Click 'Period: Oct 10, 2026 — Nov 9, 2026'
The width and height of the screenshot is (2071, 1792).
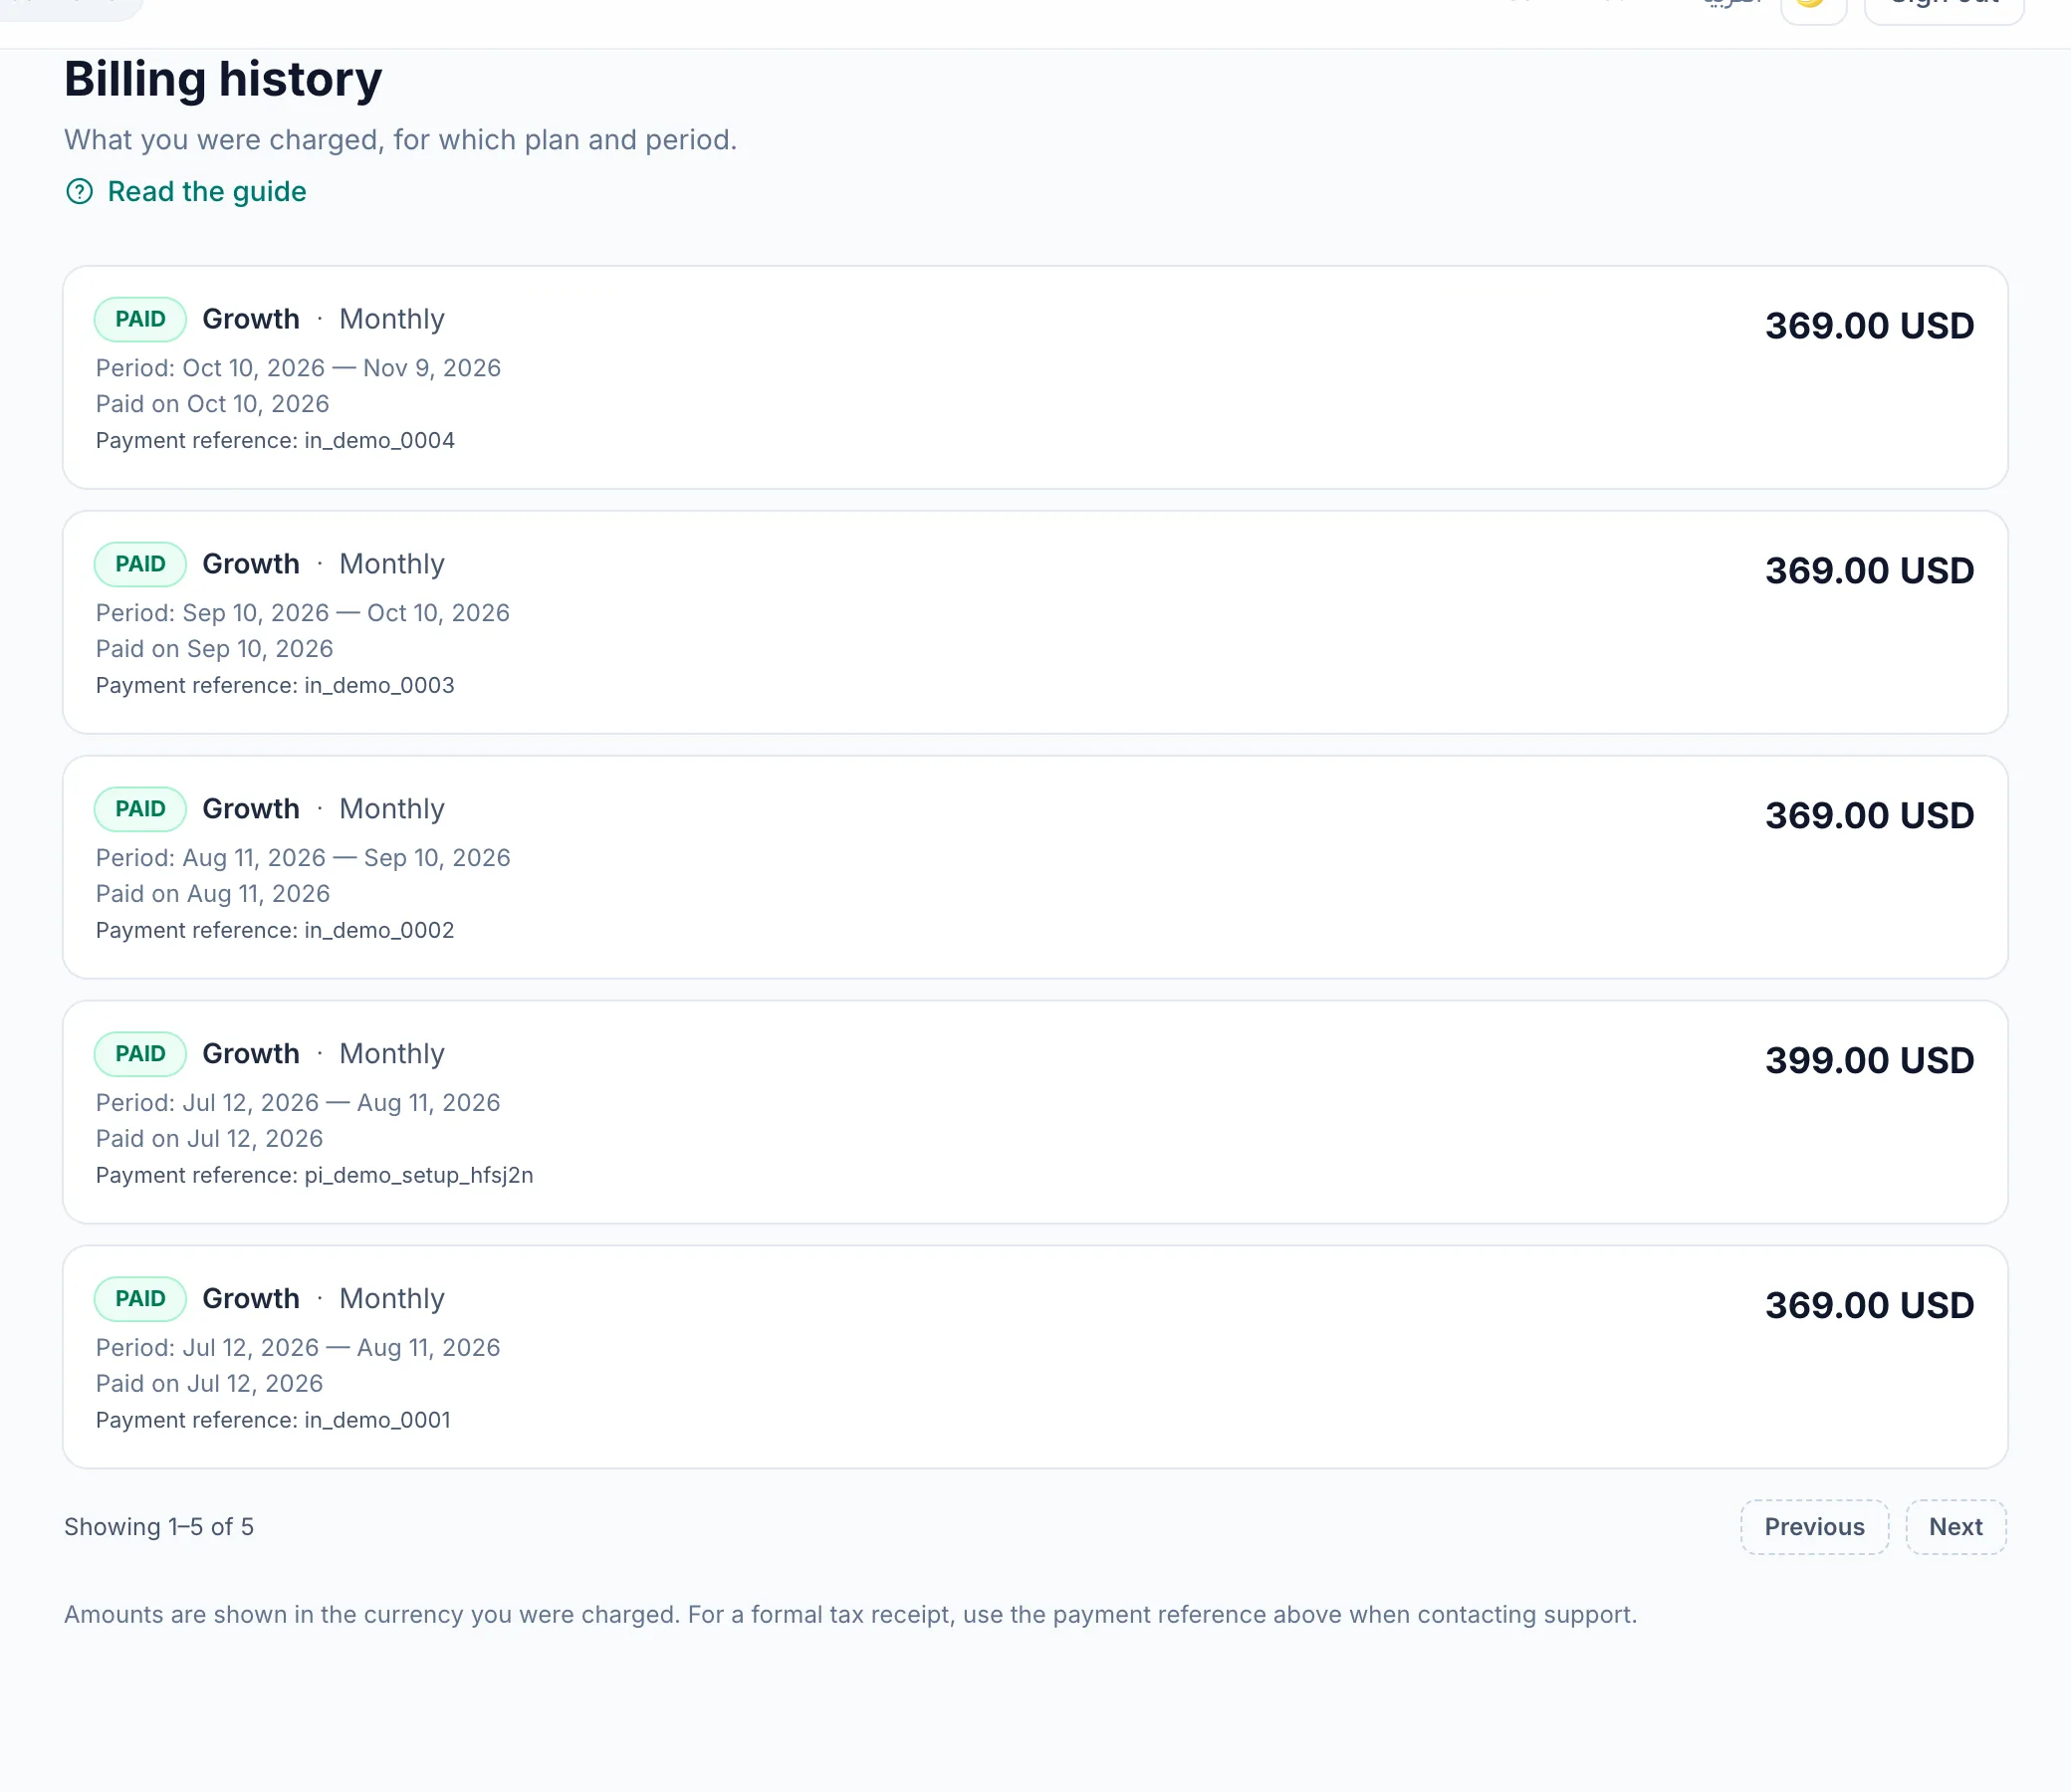(298, 368)
